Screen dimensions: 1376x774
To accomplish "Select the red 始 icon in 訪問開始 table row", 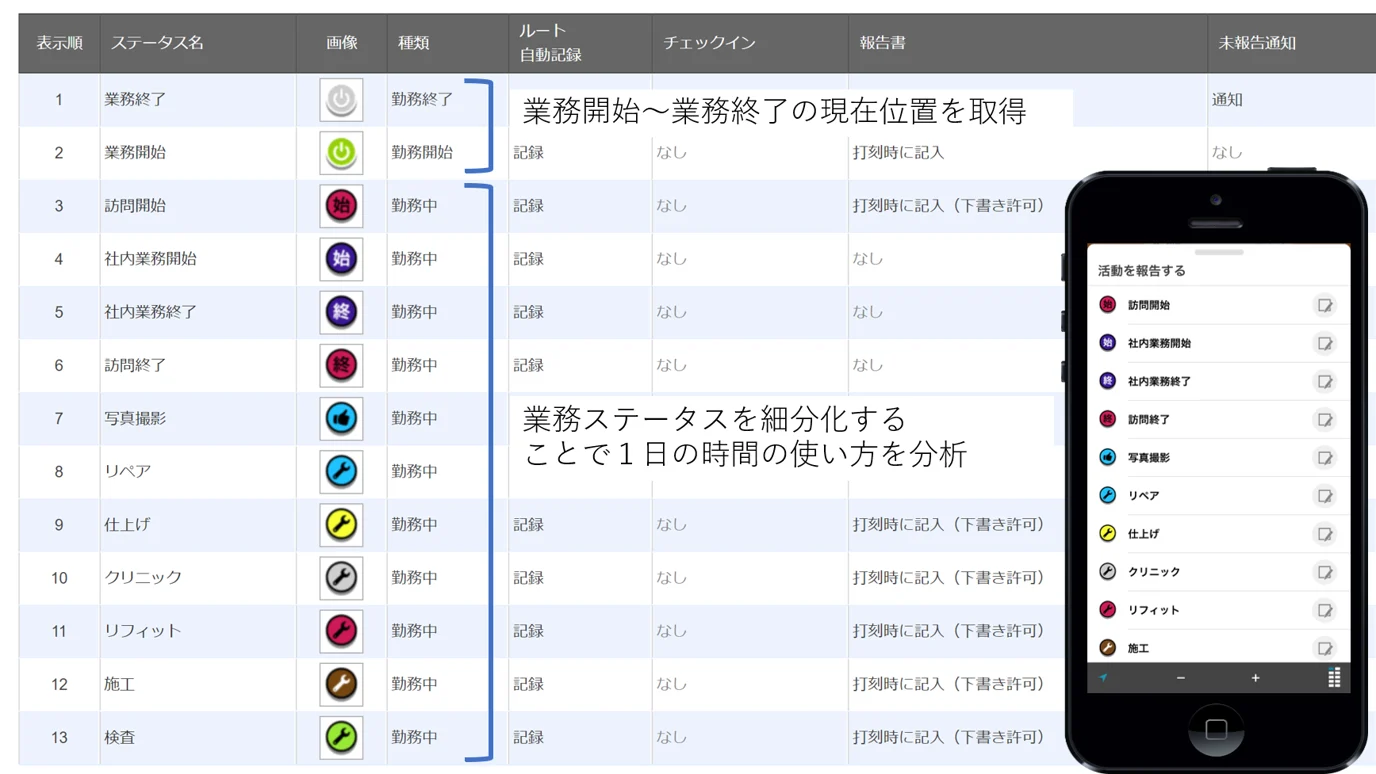I will (x=341, y=206).
